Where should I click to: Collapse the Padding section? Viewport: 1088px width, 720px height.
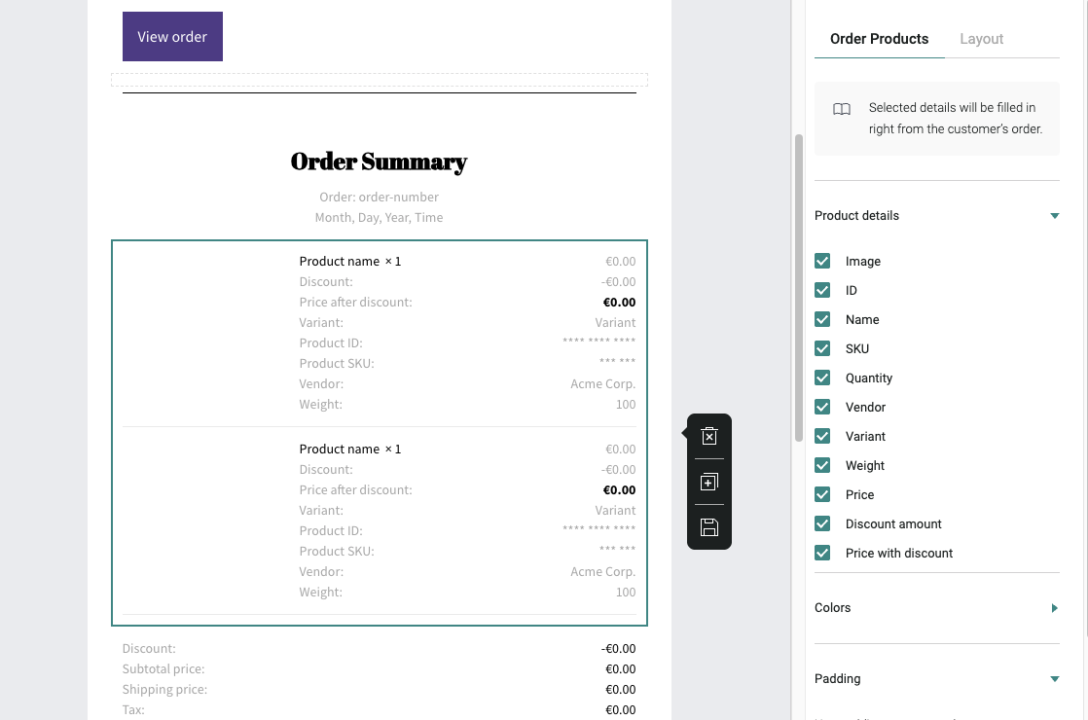(x=1054, y=679)
